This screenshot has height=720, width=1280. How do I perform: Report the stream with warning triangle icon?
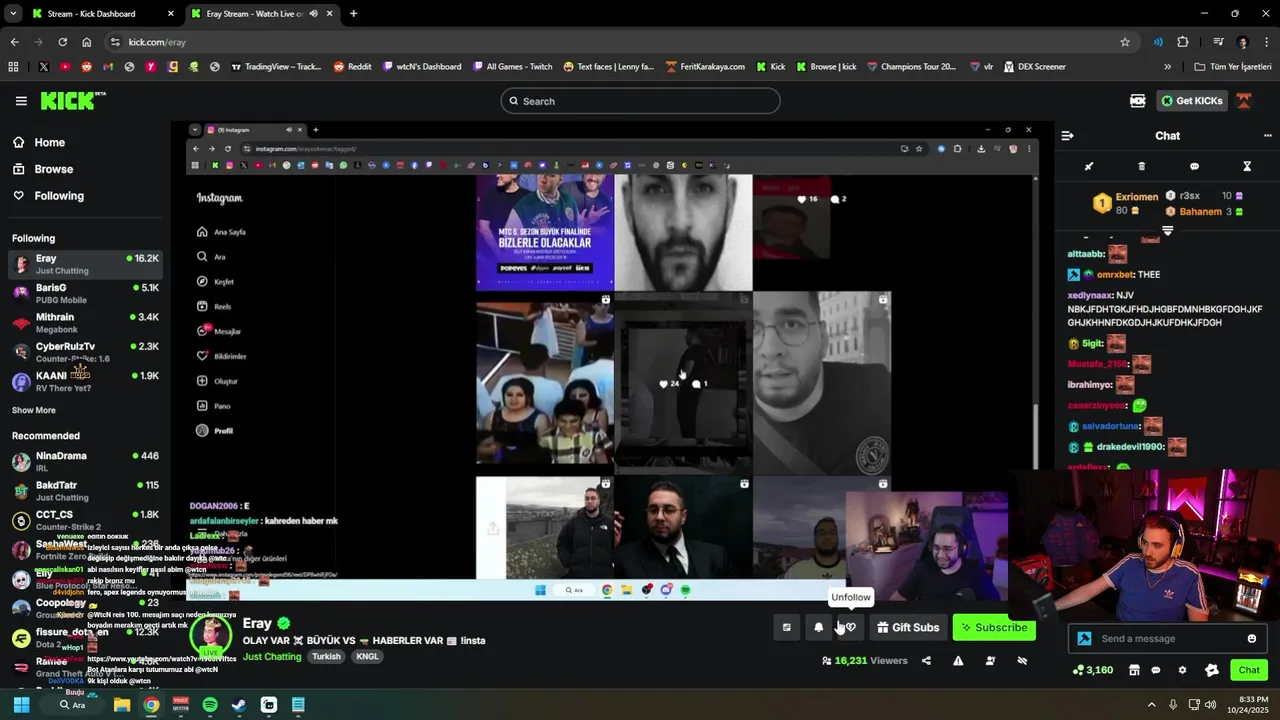point(958,660)
